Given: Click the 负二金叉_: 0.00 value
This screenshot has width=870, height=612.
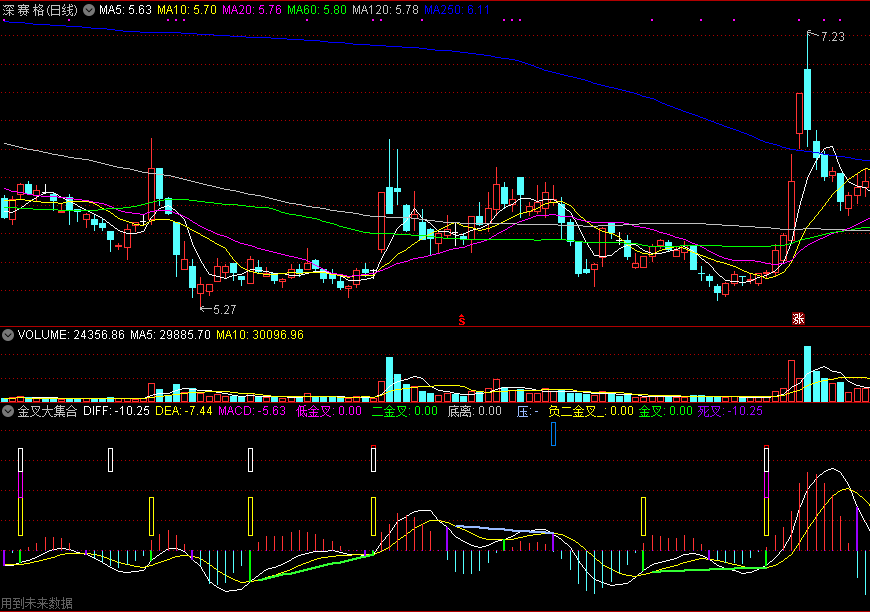Looking at the screenshot, I should pyautogui.click(x=591, y=411).
